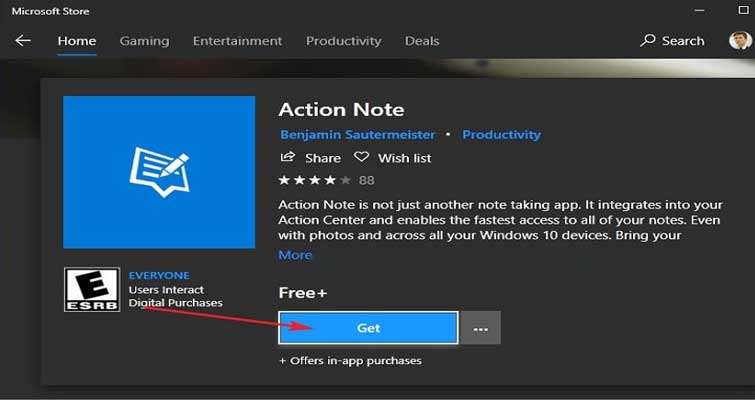
Task: Open the Home tab
Action: point(77,41)
